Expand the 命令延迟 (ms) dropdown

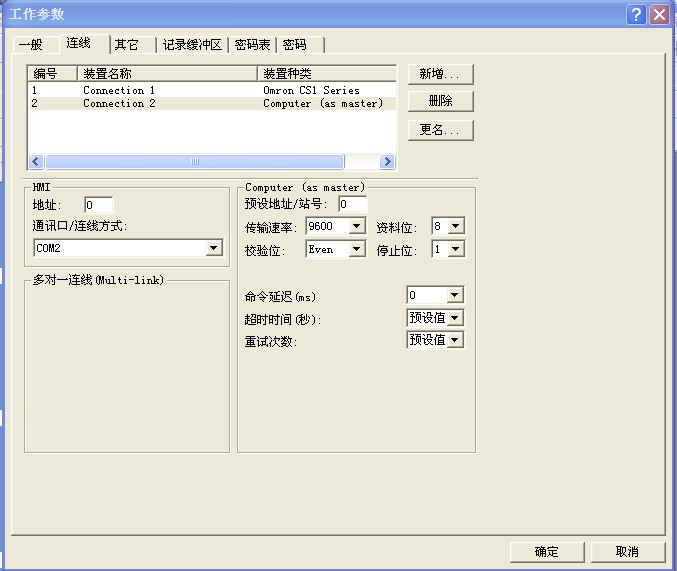pos(455,295)
